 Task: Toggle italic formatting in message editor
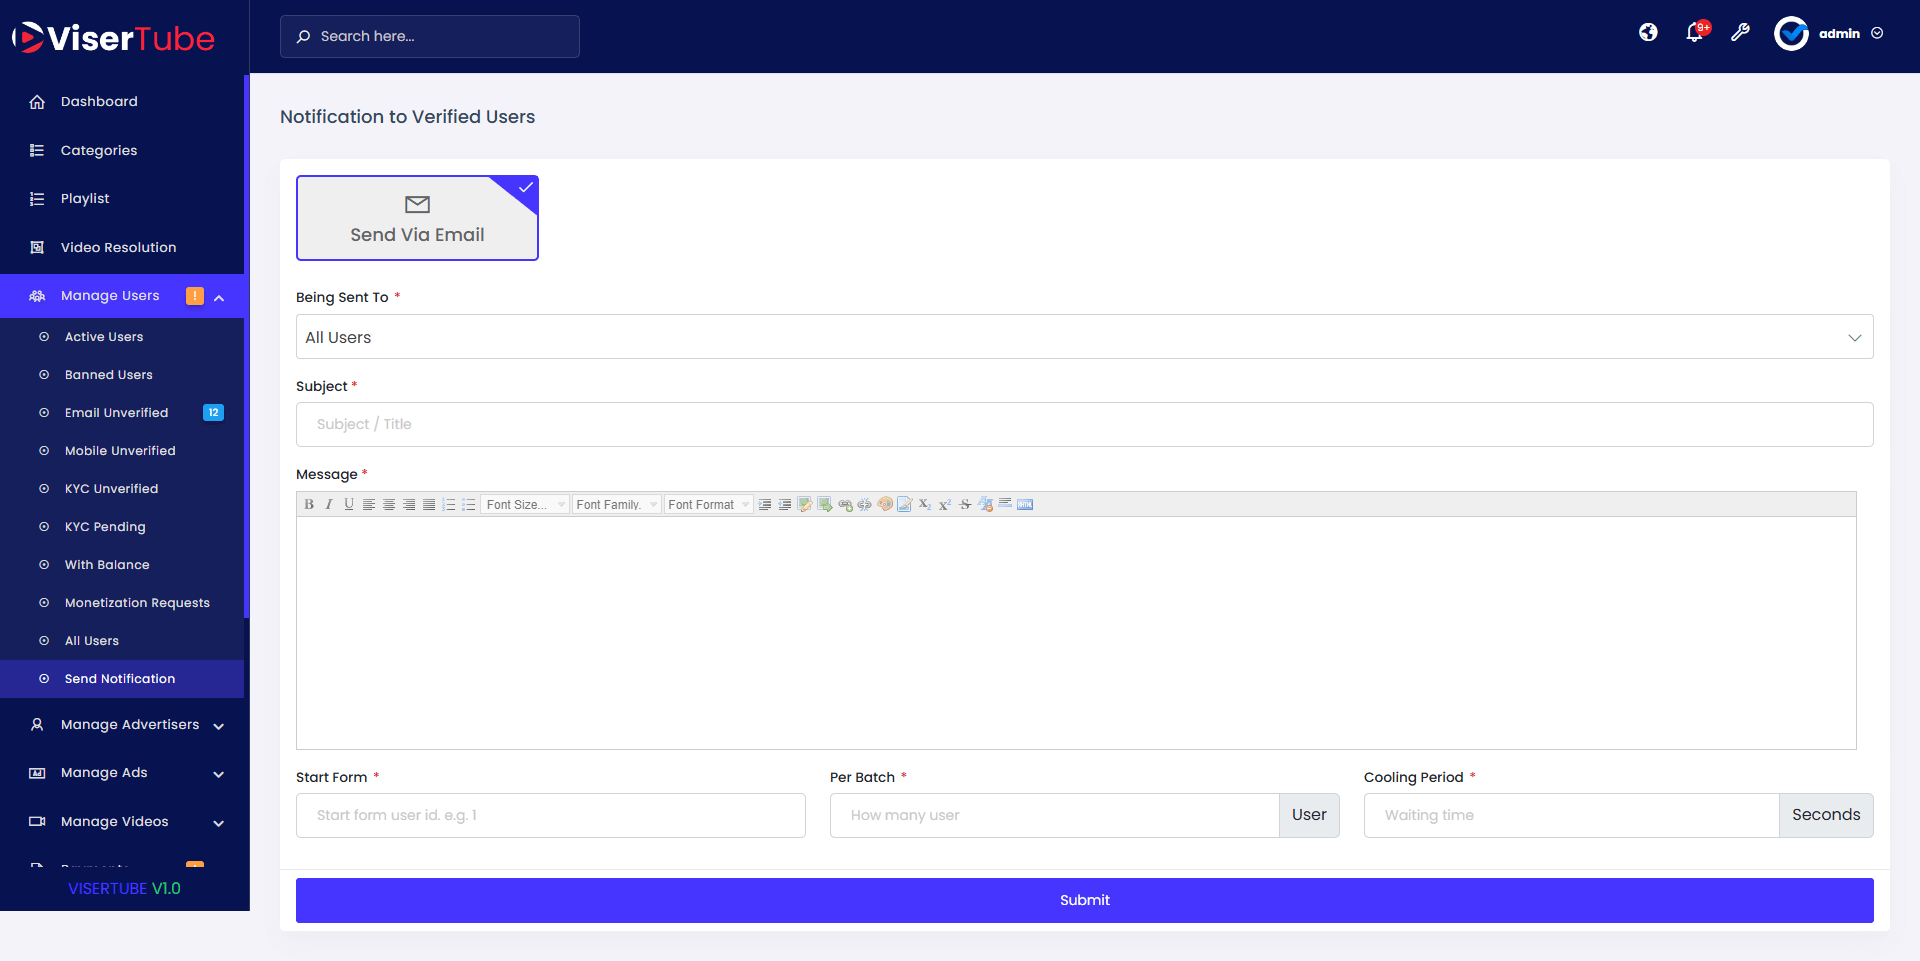point(329,505)
